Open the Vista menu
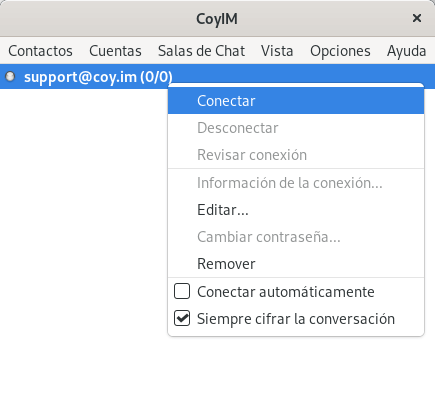The image size is (435, 418). [x=277, y=51]
